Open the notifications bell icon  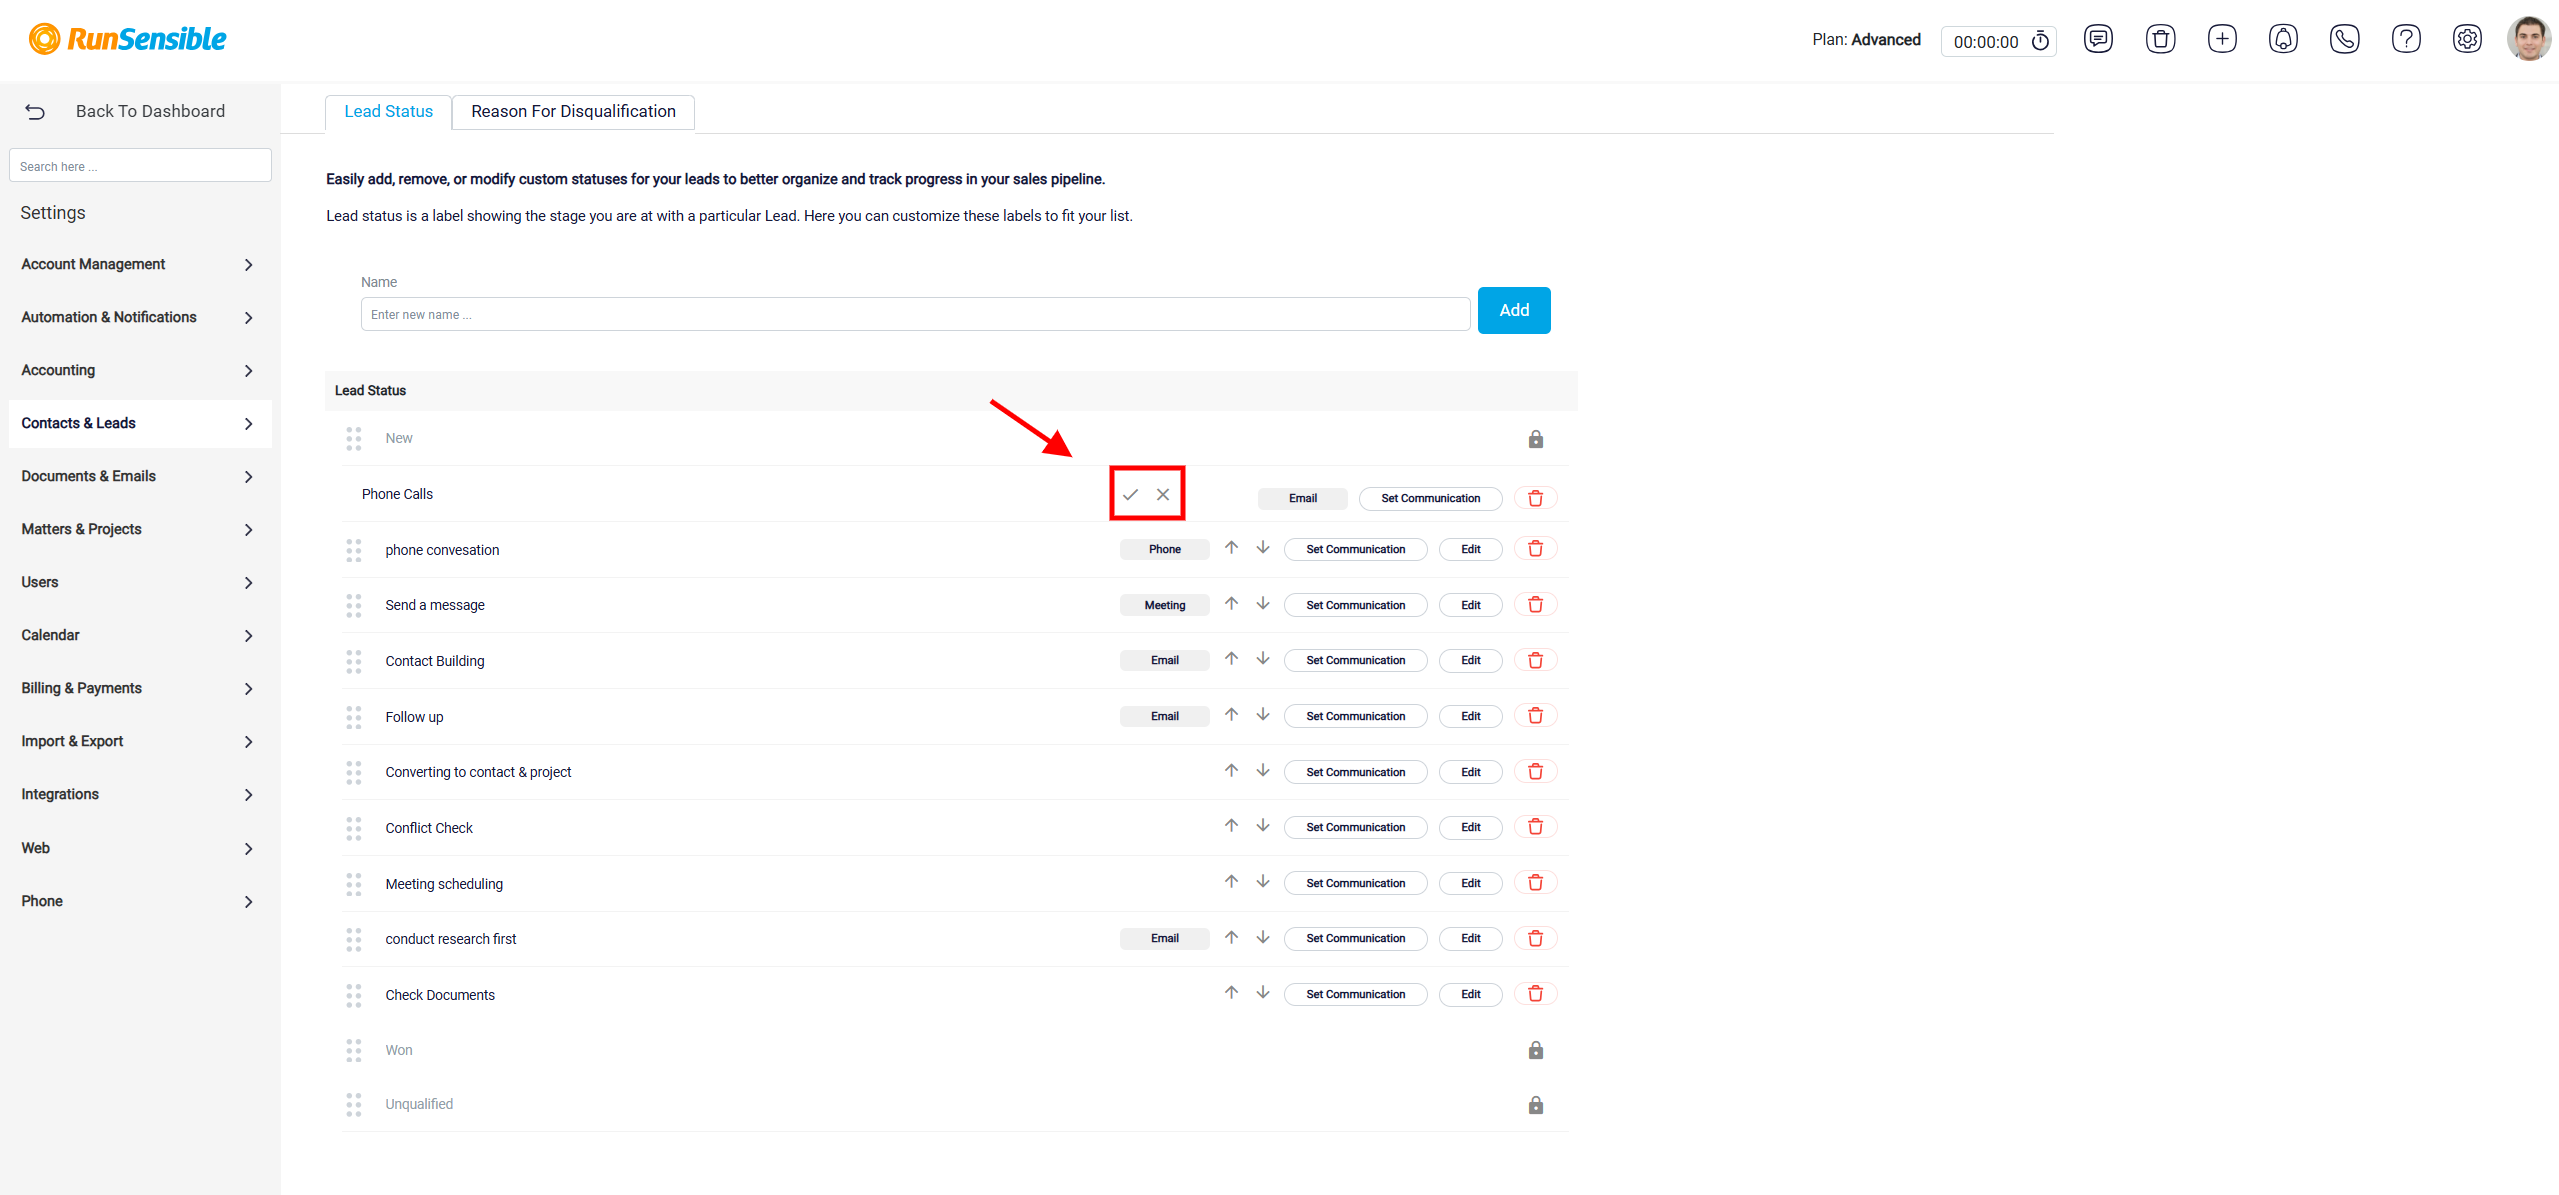(2283, 39)
